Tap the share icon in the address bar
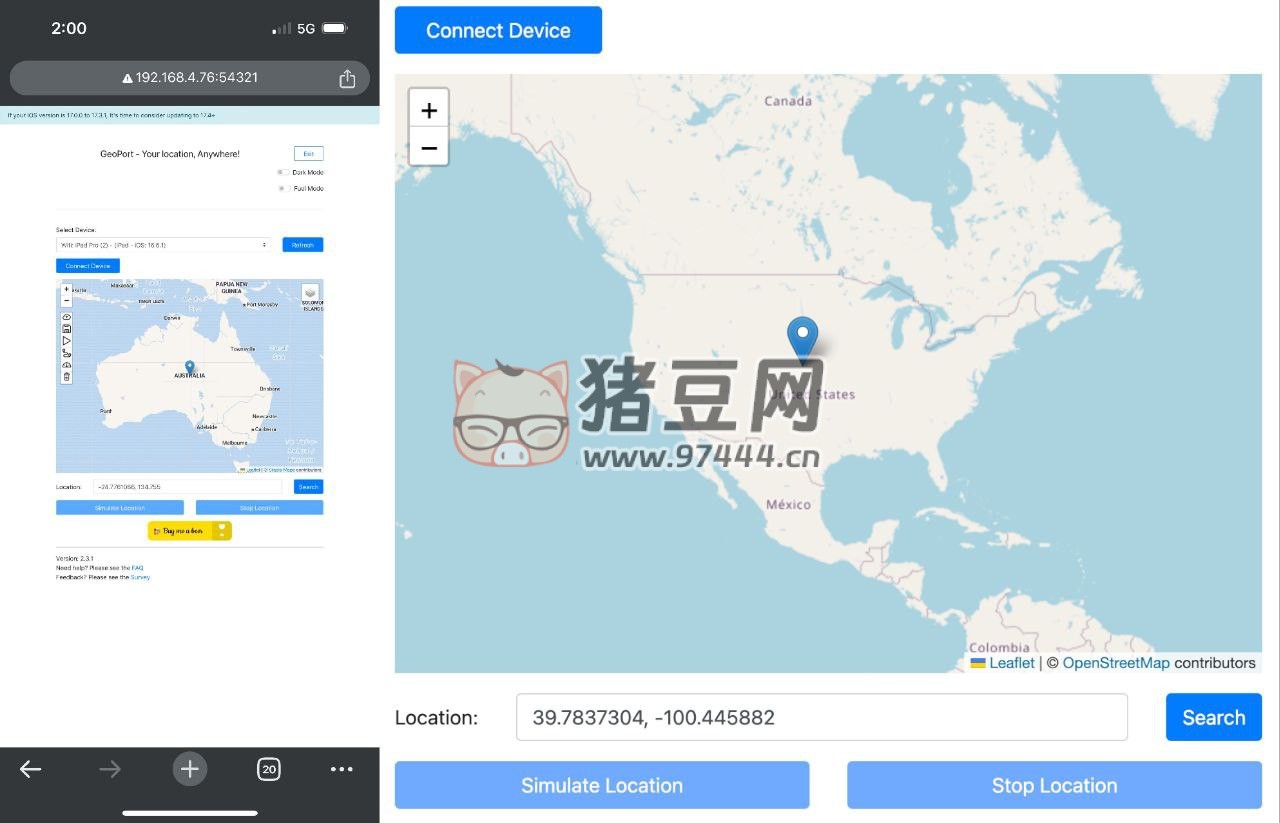Screen dimensions: 1280x823 347,78
